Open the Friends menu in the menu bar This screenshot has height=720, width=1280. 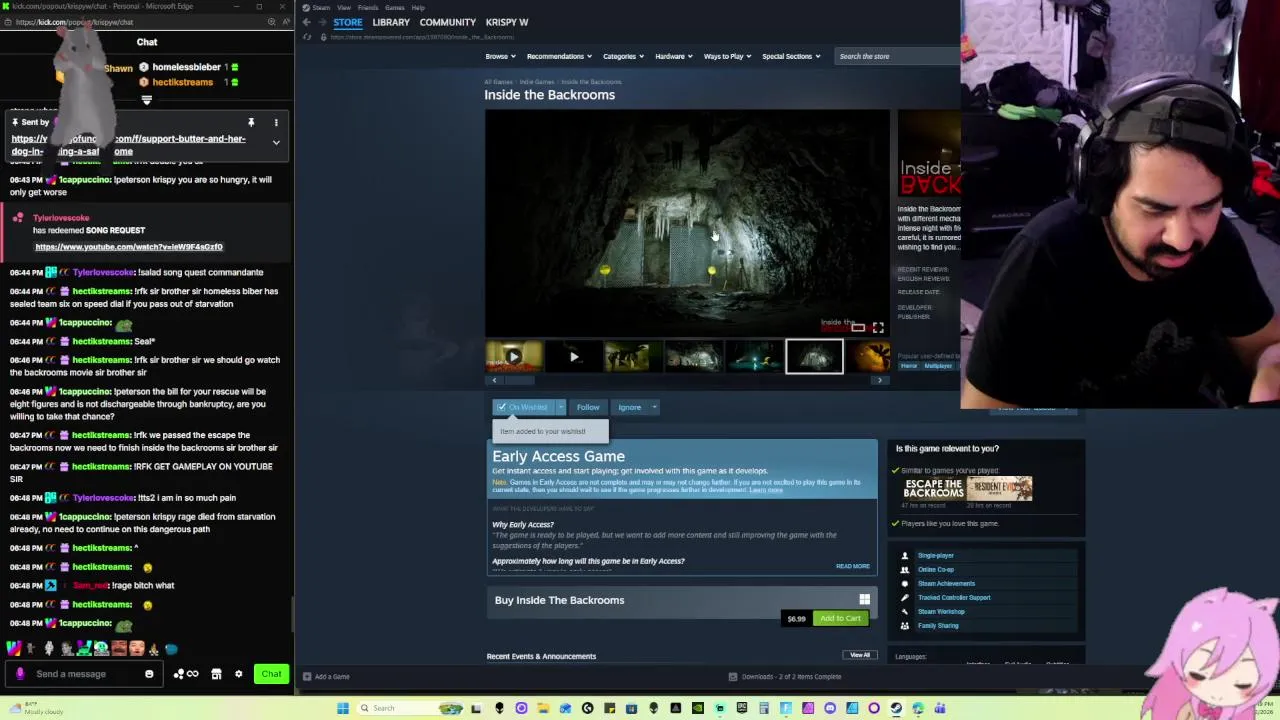pos(368,7)
